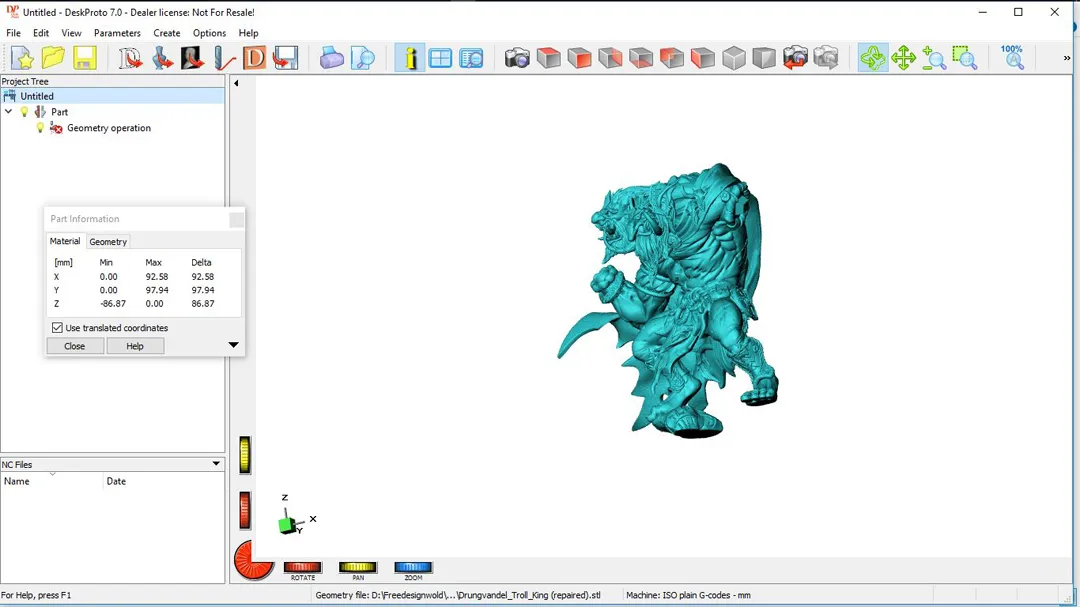This screenshot has width=1080, height=607.
Task: Activate the green mouse Rotate tool icon
Action: click(x=873, y=58)
